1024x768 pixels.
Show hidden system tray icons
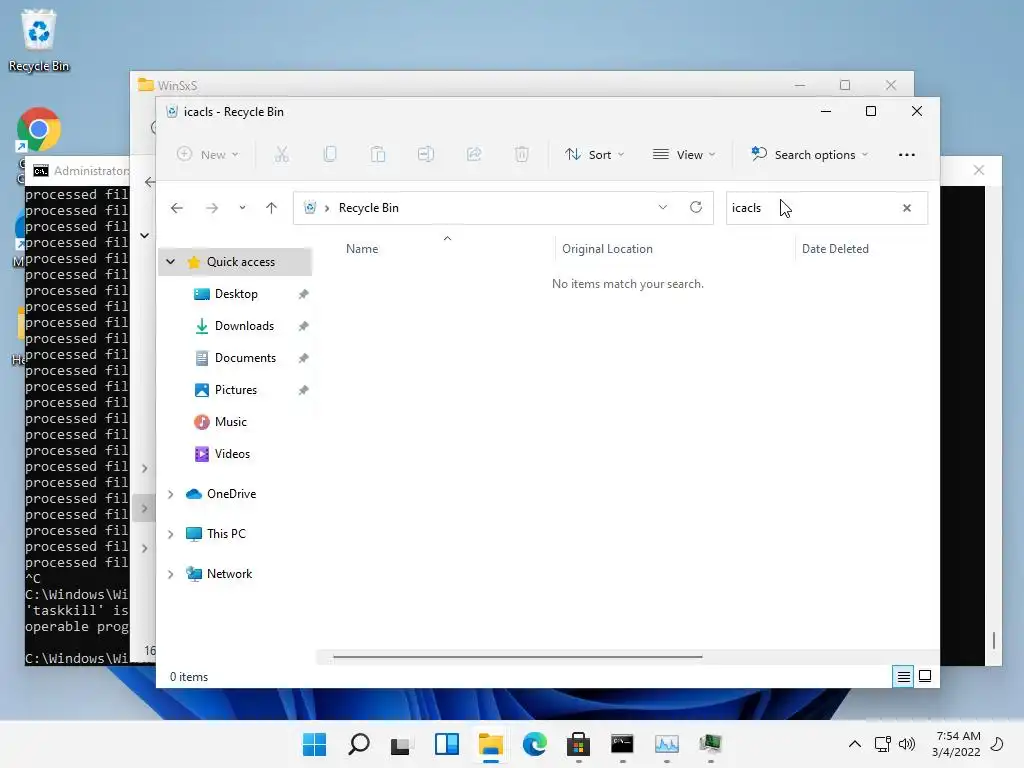tap(855, 744)
